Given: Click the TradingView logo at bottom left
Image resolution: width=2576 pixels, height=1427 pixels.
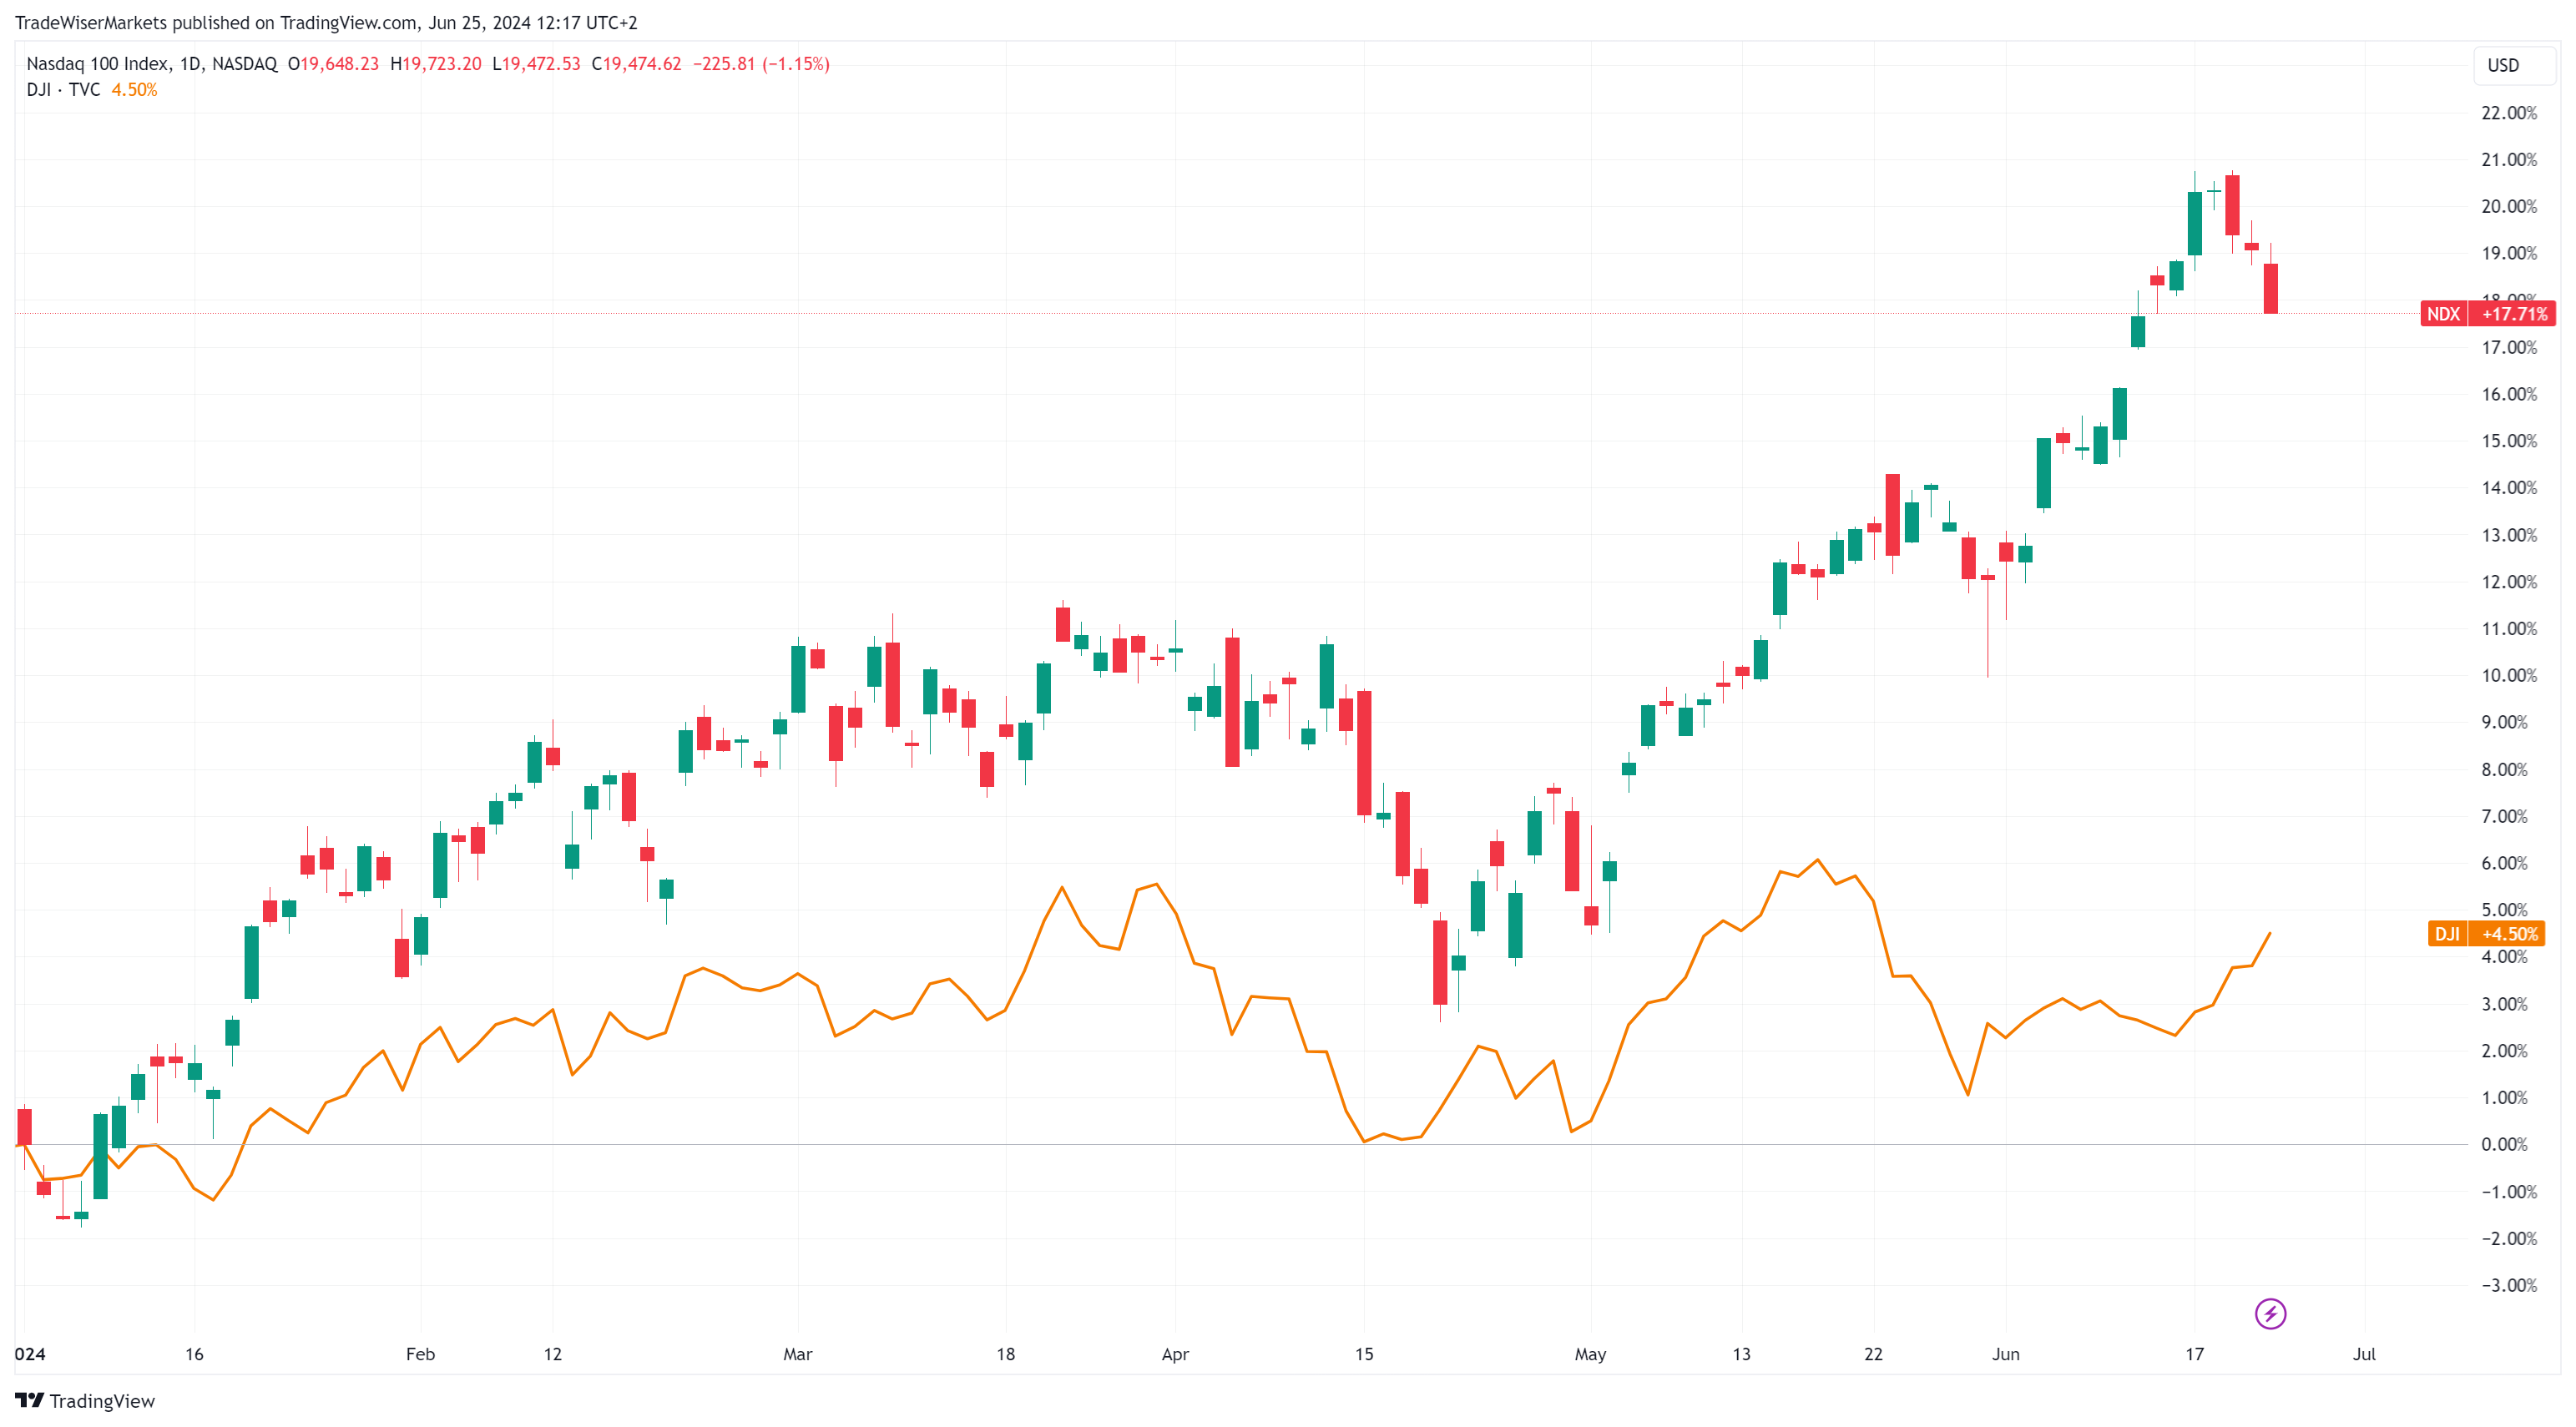Looking at the screenshot, I should (85, 1400).
